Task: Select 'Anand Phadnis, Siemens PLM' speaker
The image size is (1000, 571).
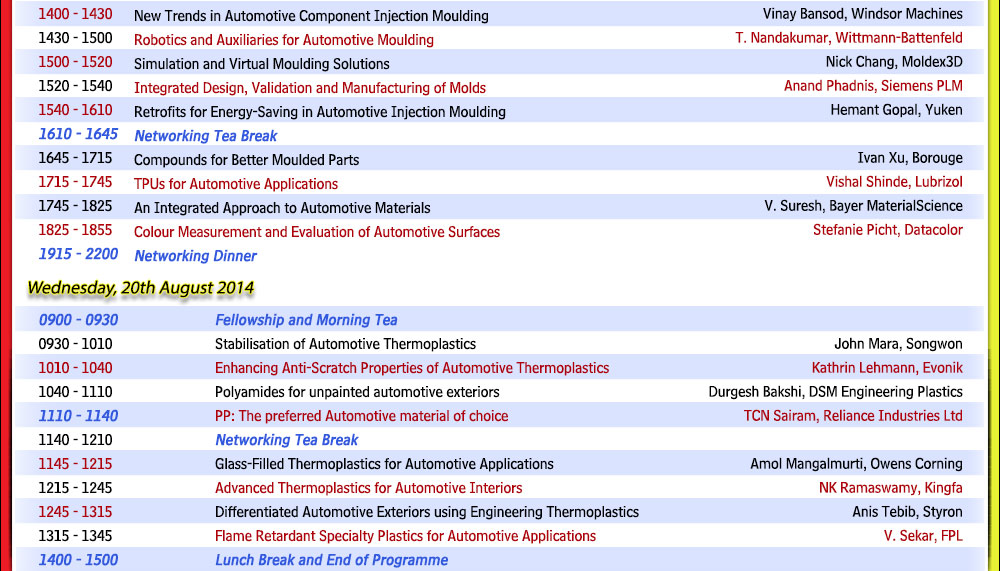Action: click(x=873, y=86)
